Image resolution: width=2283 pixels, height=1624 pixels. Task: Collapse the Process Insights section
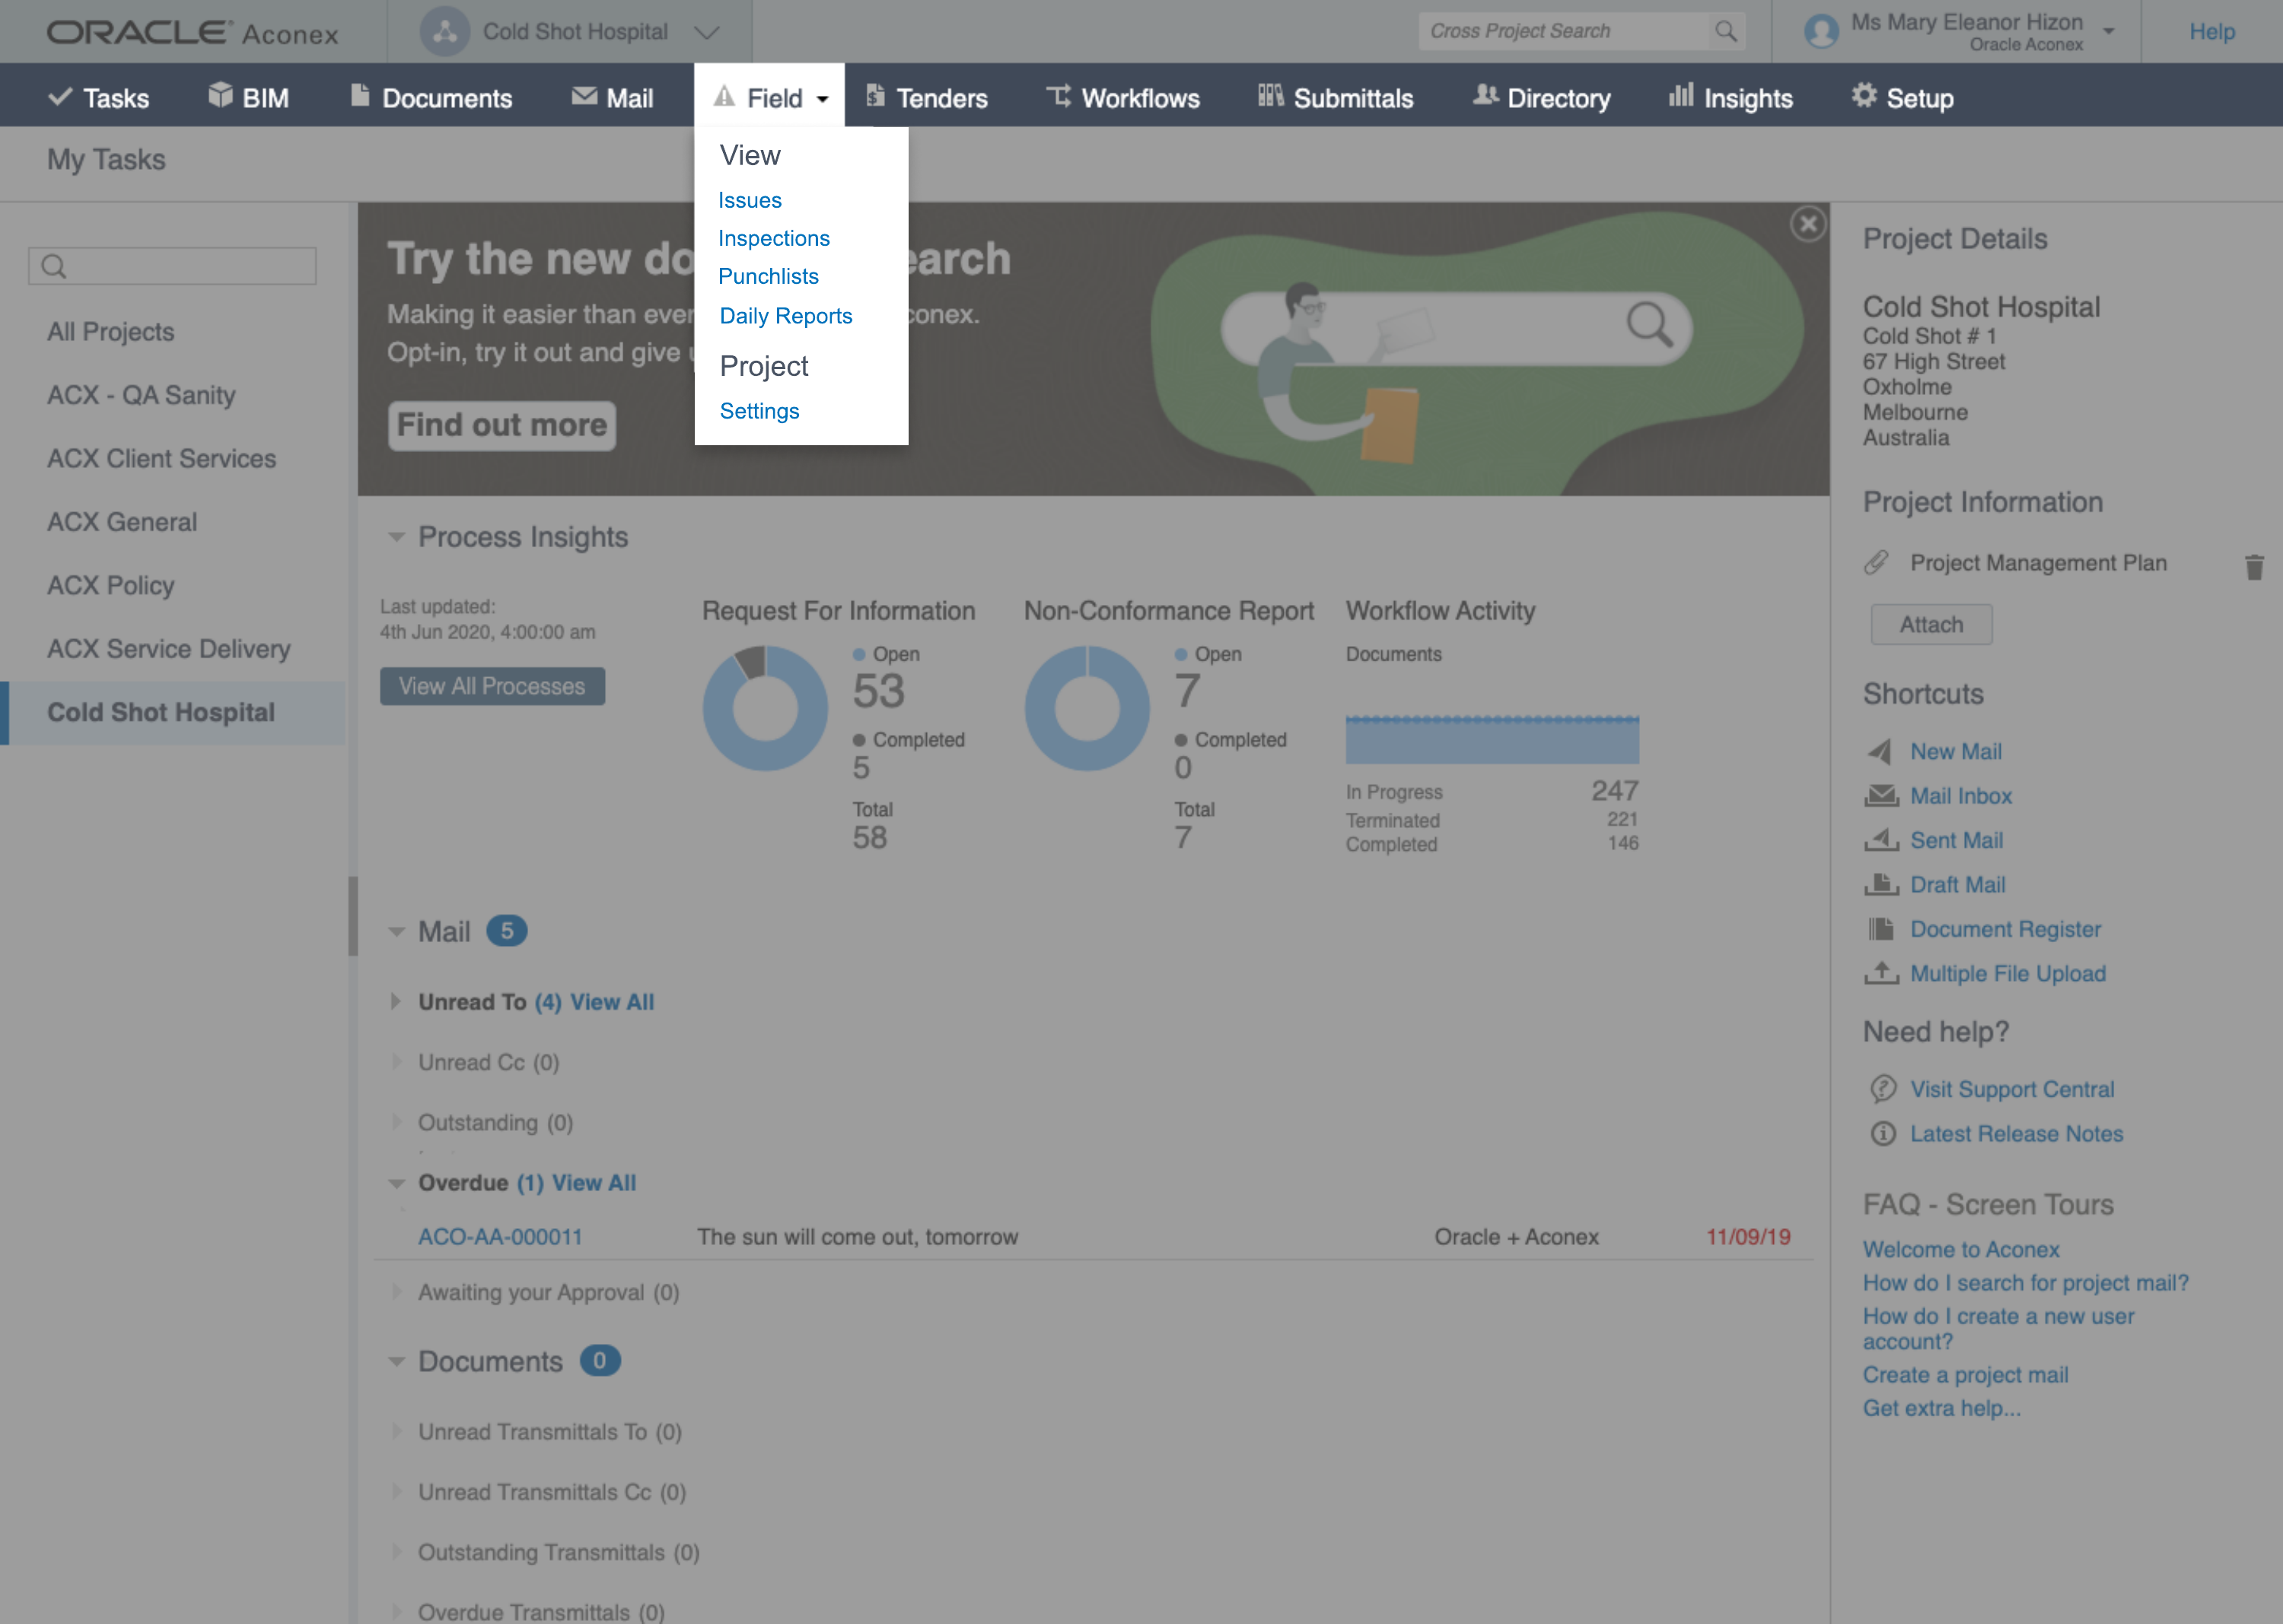396,537
